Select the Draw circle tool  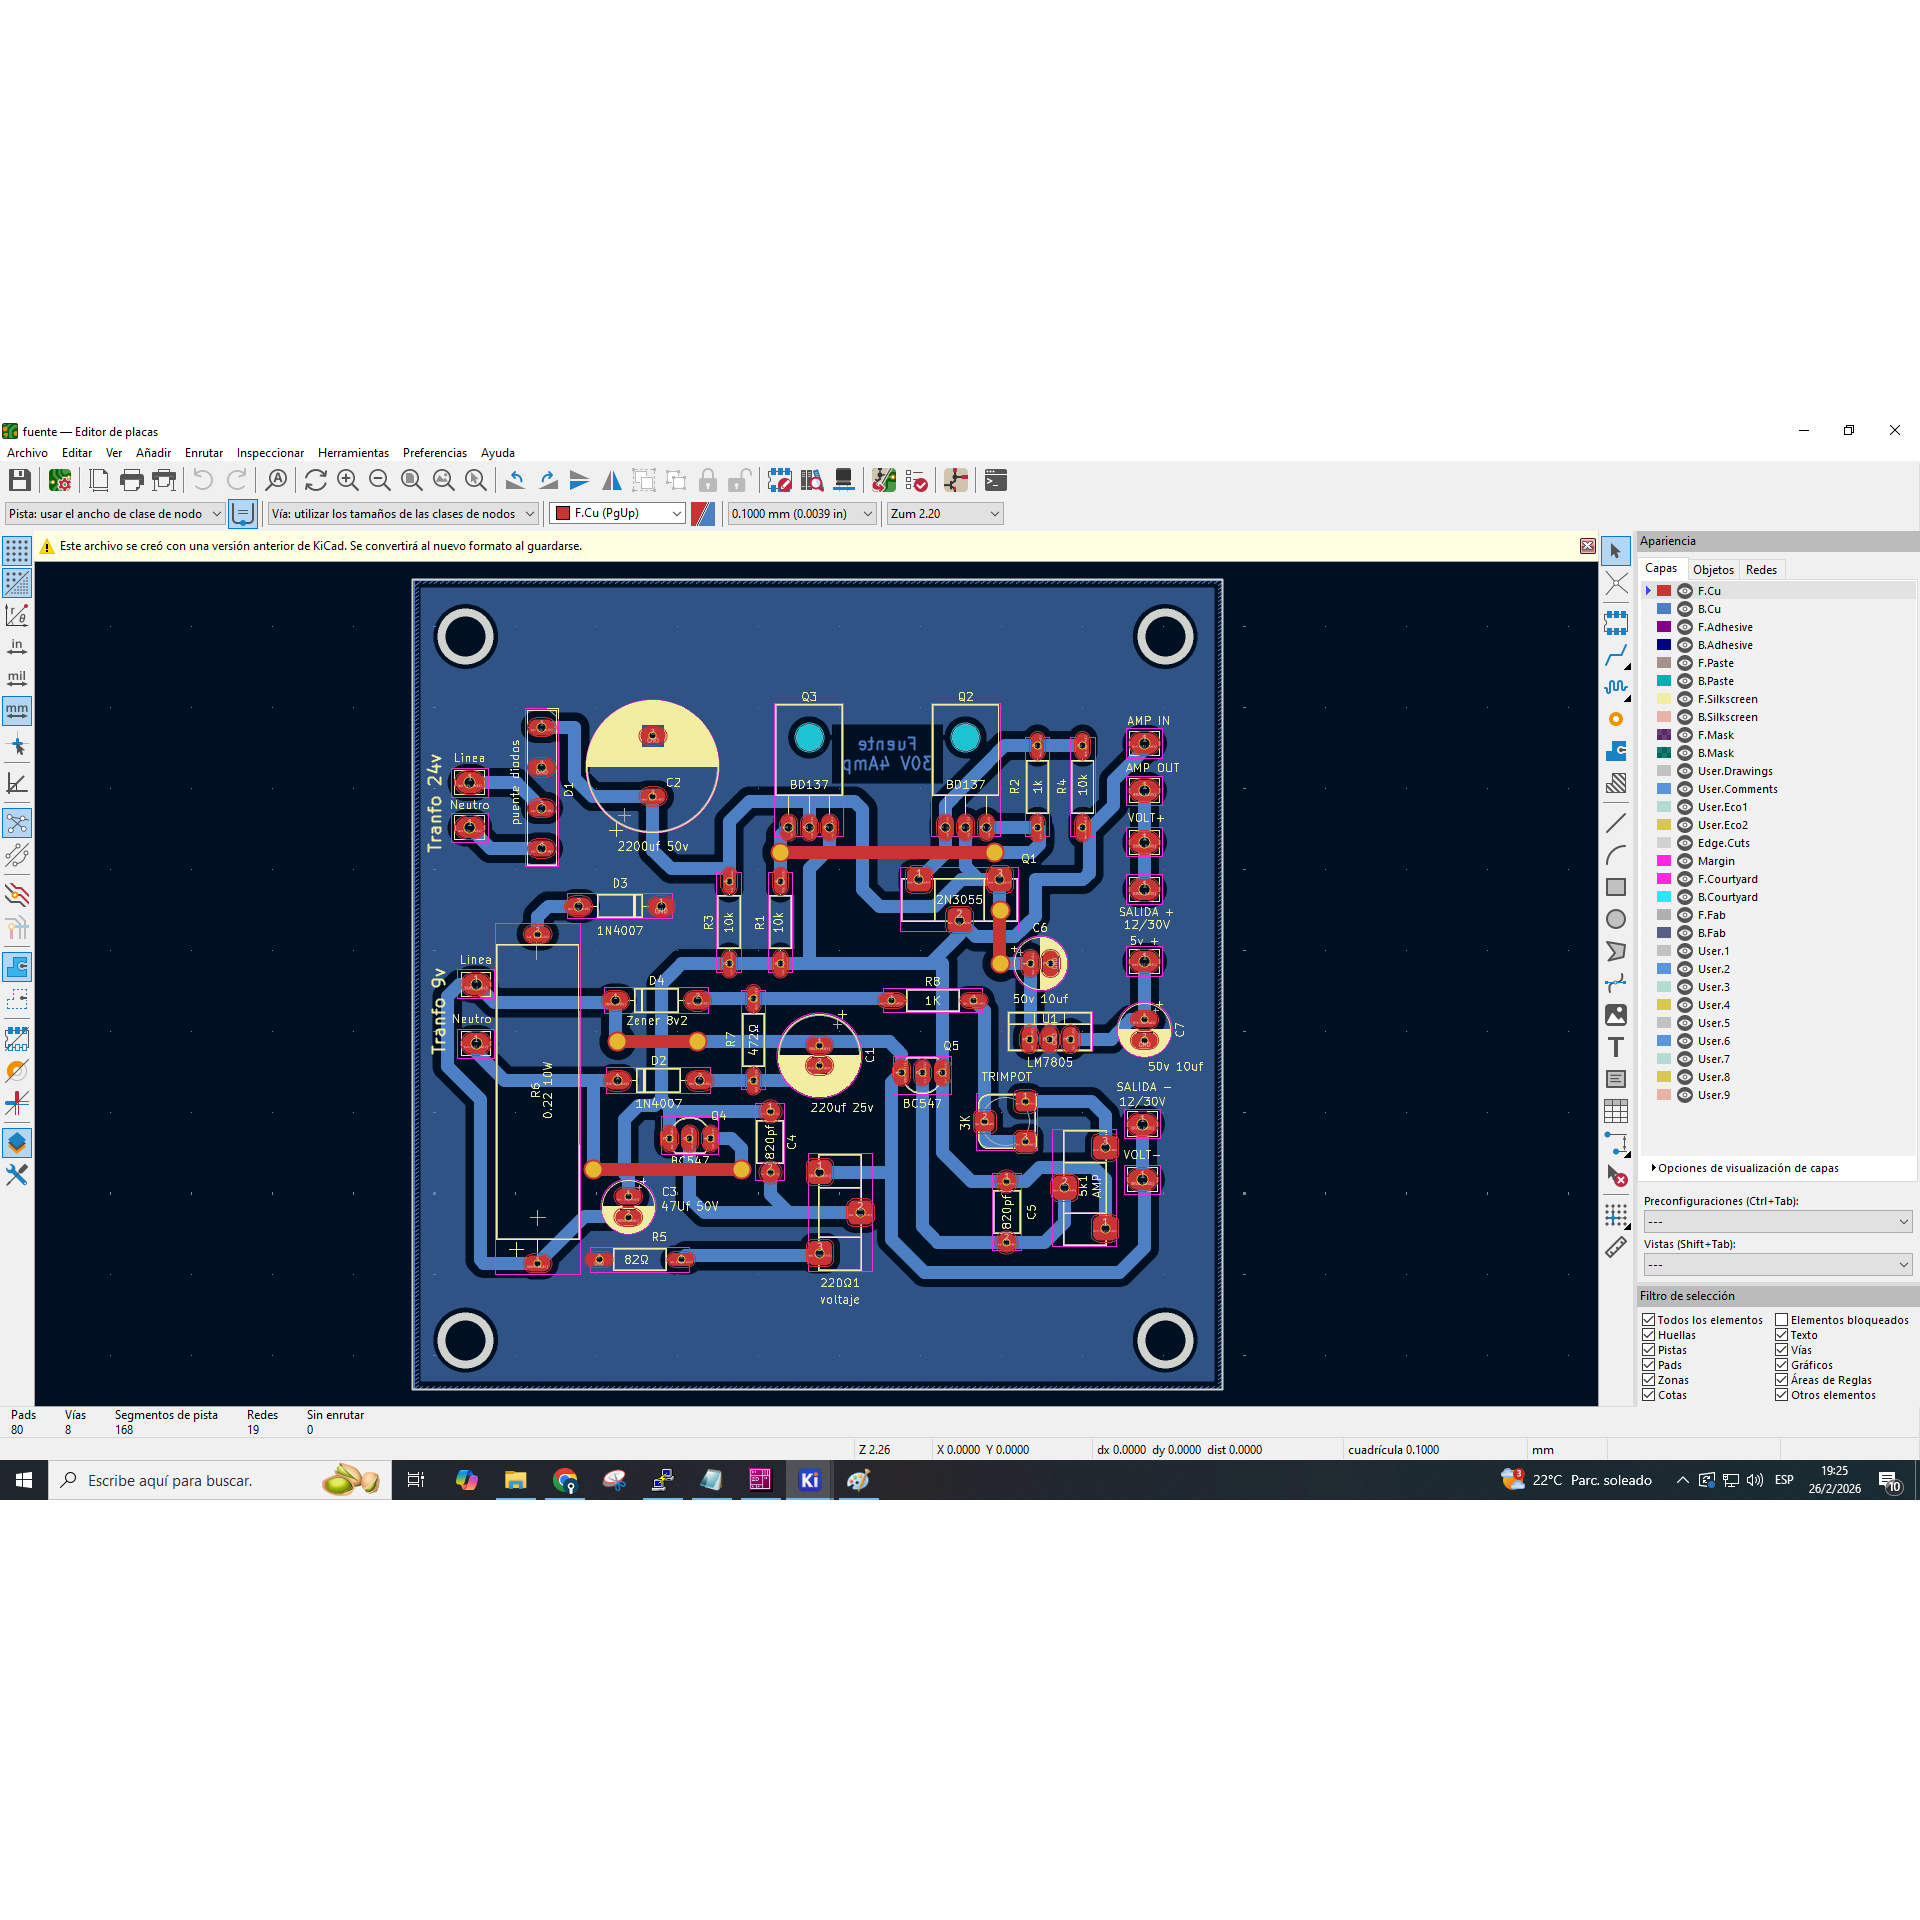click(1616, 919)
